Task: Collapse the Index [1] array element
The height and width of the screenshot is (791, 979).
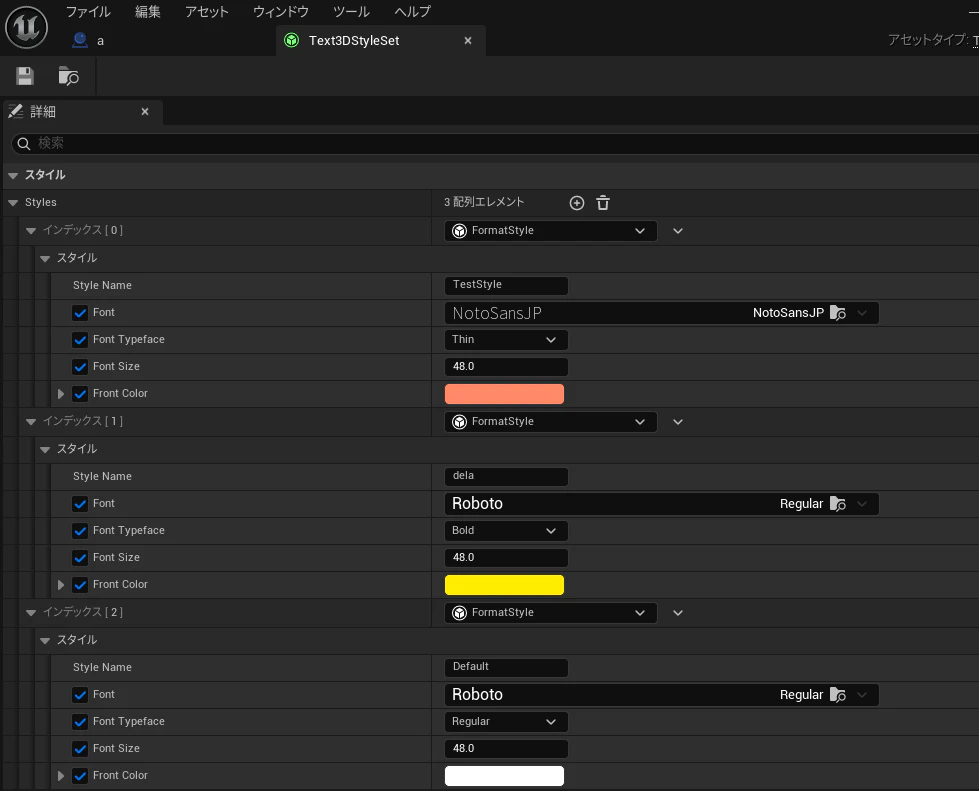Action: click(31, 422)
